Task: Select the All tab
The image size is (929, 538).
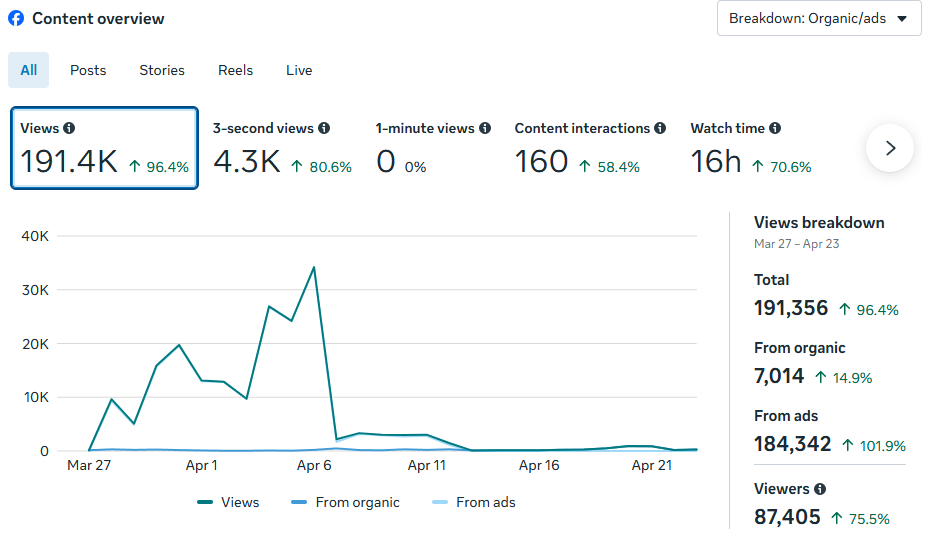Action: (x=28, y=70)
